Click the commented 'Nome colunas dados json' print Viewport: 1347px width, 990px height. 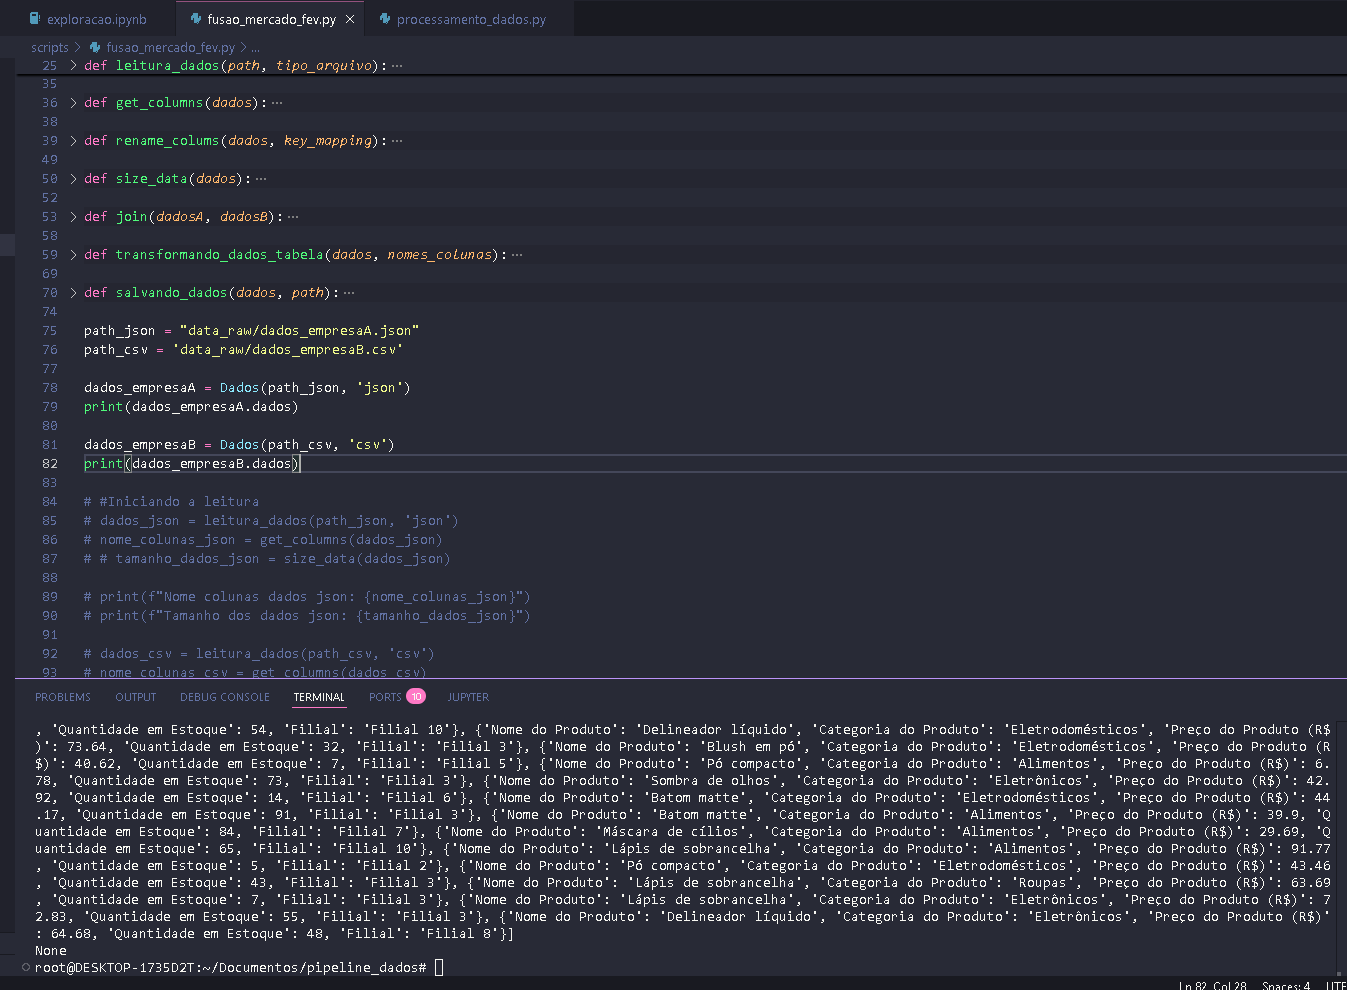(307, 596)
